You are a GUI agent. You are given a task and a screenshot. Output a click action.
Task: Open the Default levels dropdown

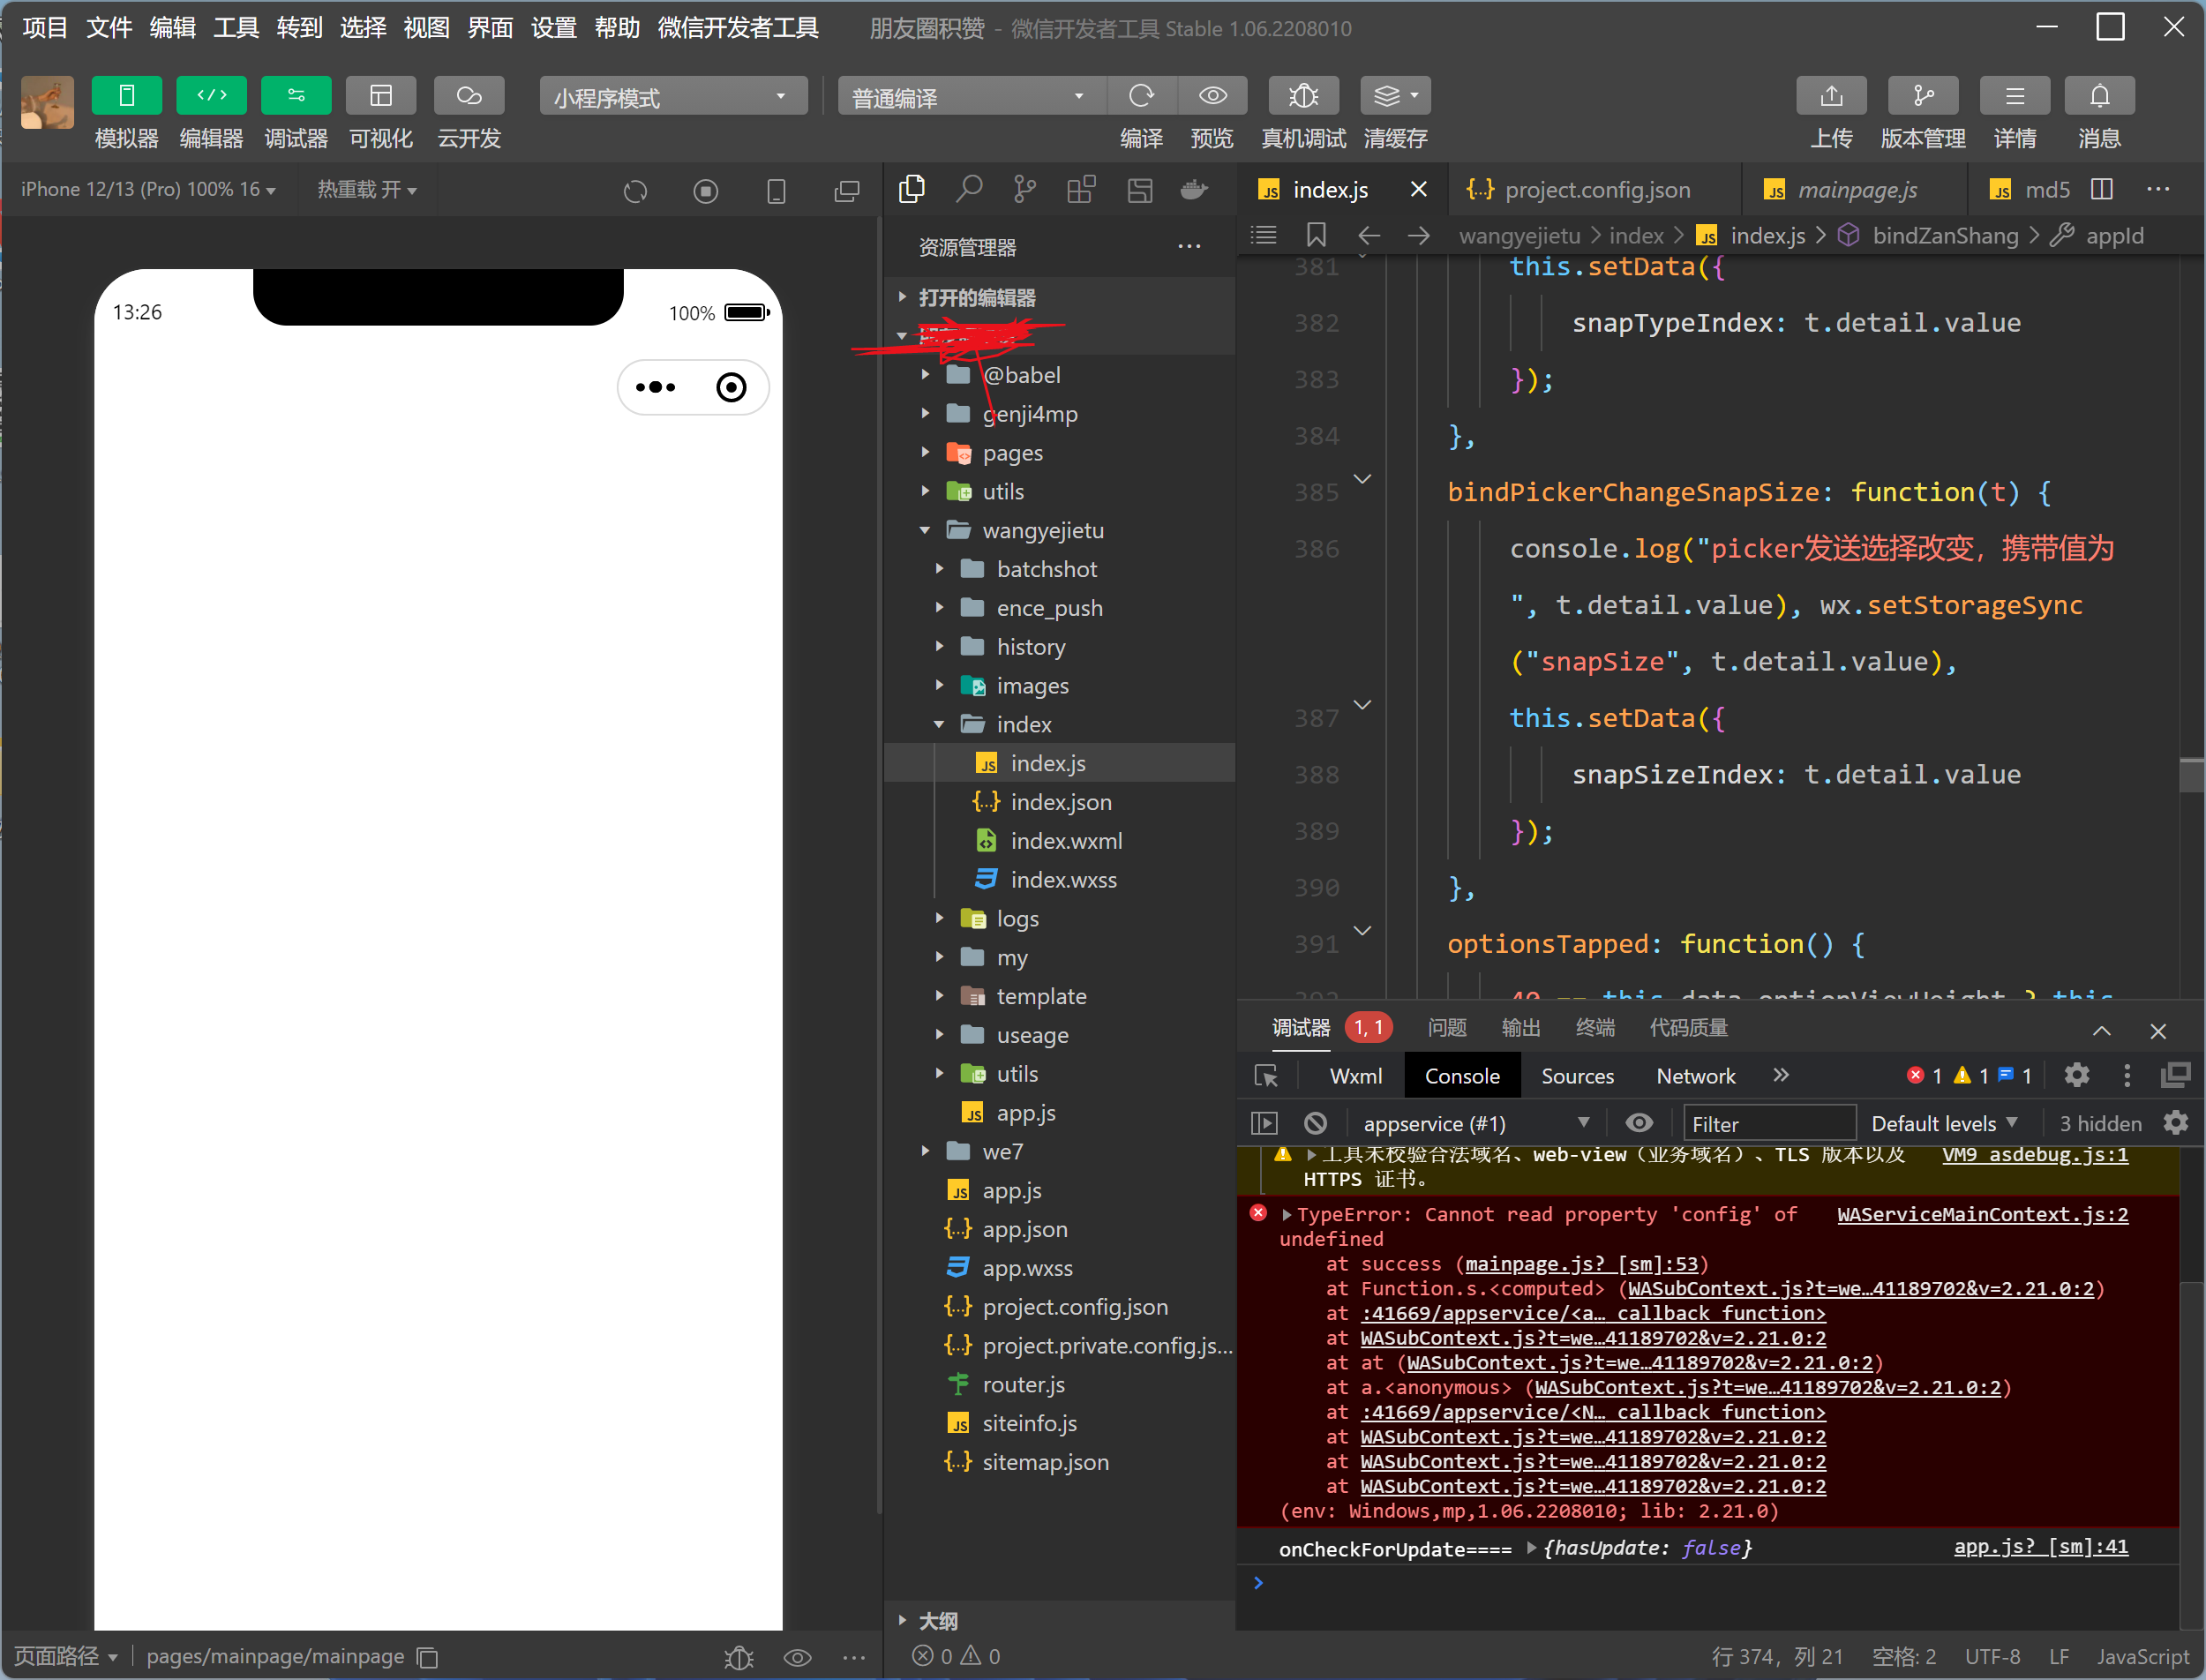tap(1943, 1123)
